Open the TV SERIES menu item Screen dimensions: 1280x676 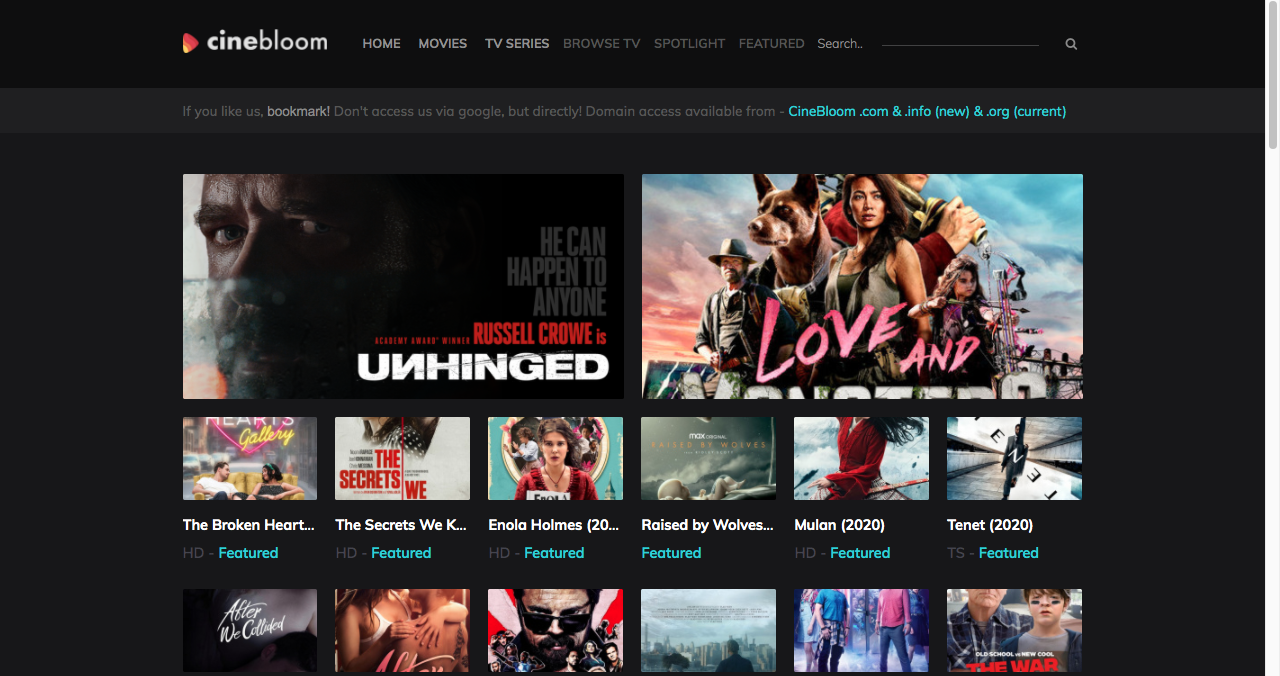pyautogui.click(x=517, y=44)
